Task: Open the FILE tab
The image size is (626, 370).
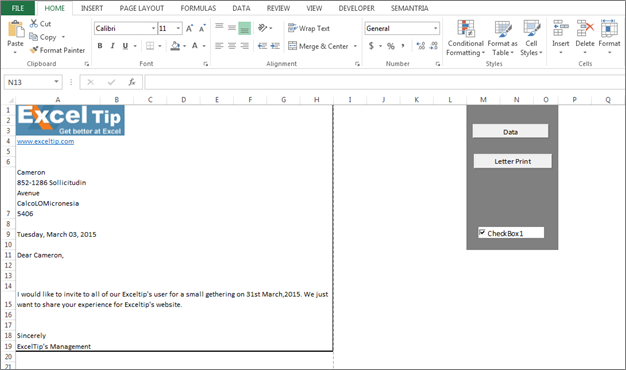Action: point(18,8)
